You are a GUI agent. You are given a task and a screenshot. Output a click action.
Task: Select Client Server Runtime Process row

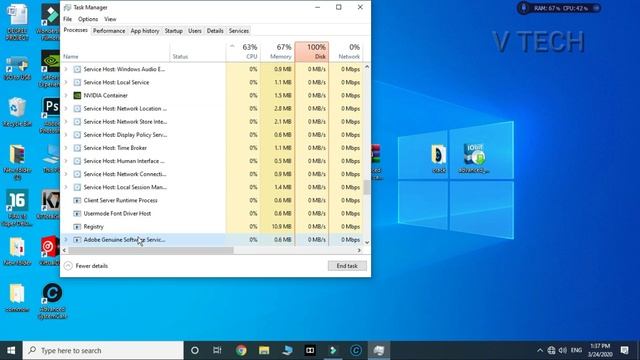(212, 200)
